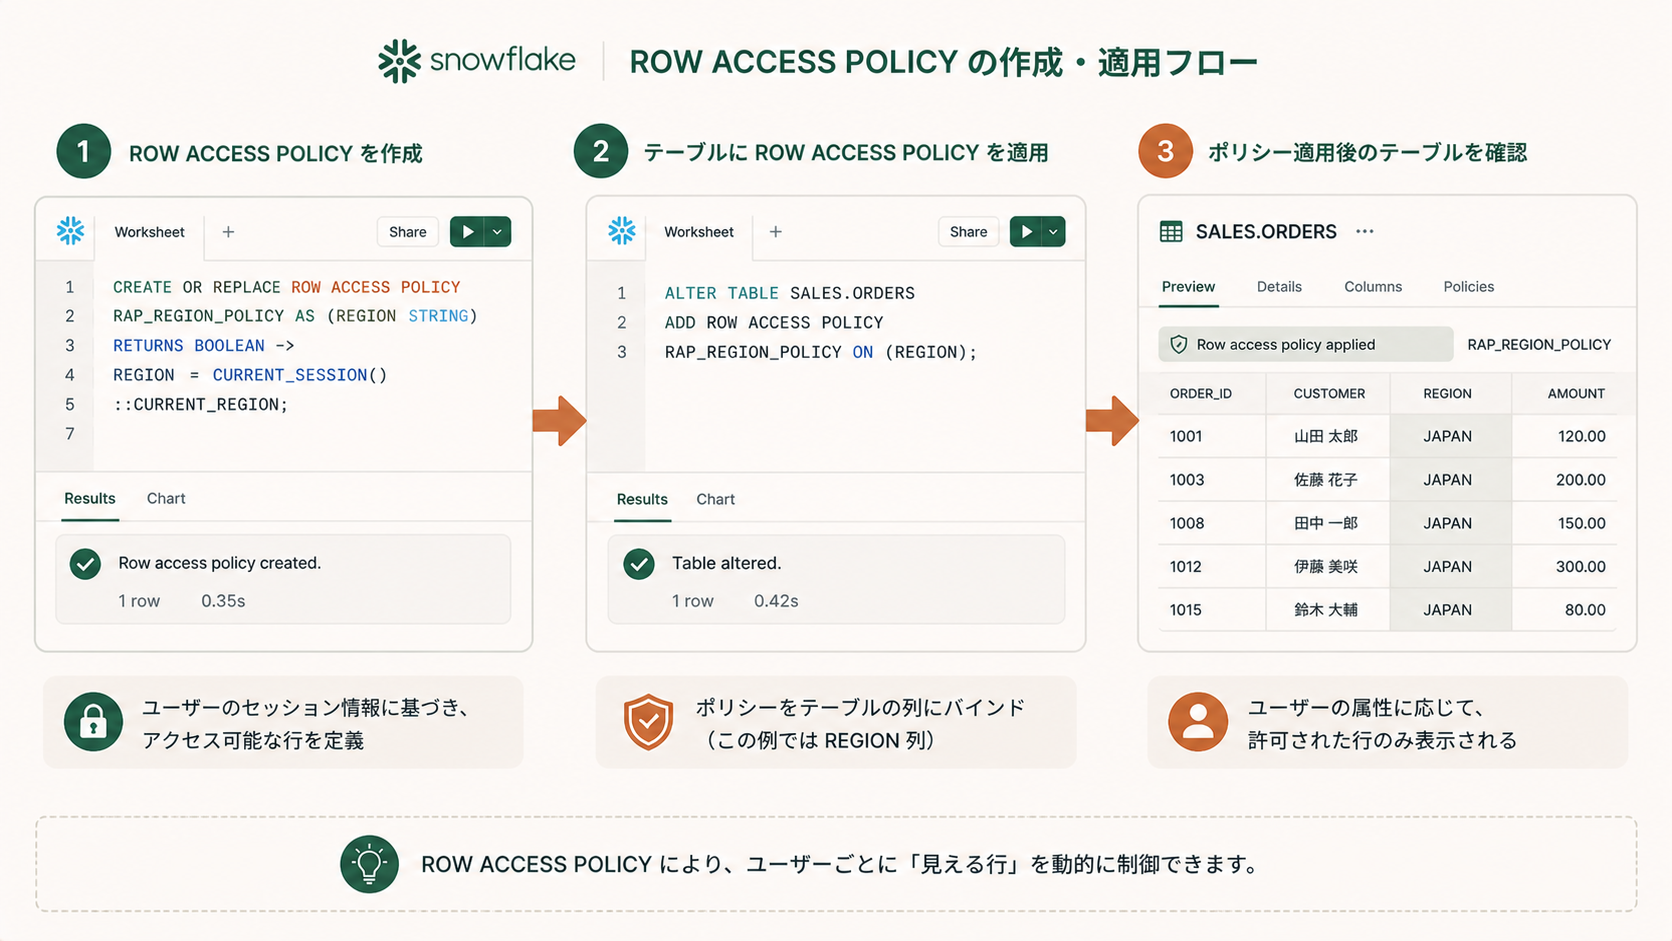Click ::CURRENT_REGION; code line
Viewport: 1672px width, 941px height.
[x=200, y=405]
